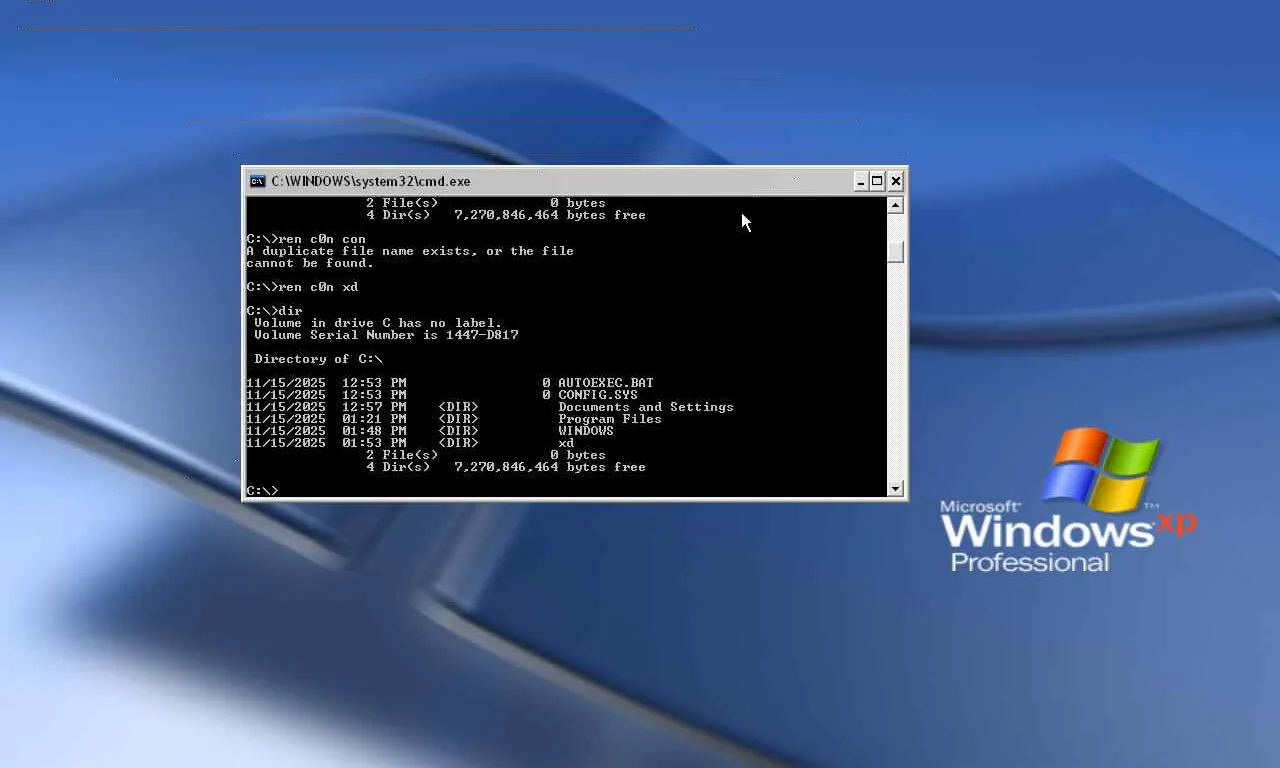Viewport: 1280px width, 768px height.
Task: Click the 'A duplicate file name exists' message
Action: [410, 251]
